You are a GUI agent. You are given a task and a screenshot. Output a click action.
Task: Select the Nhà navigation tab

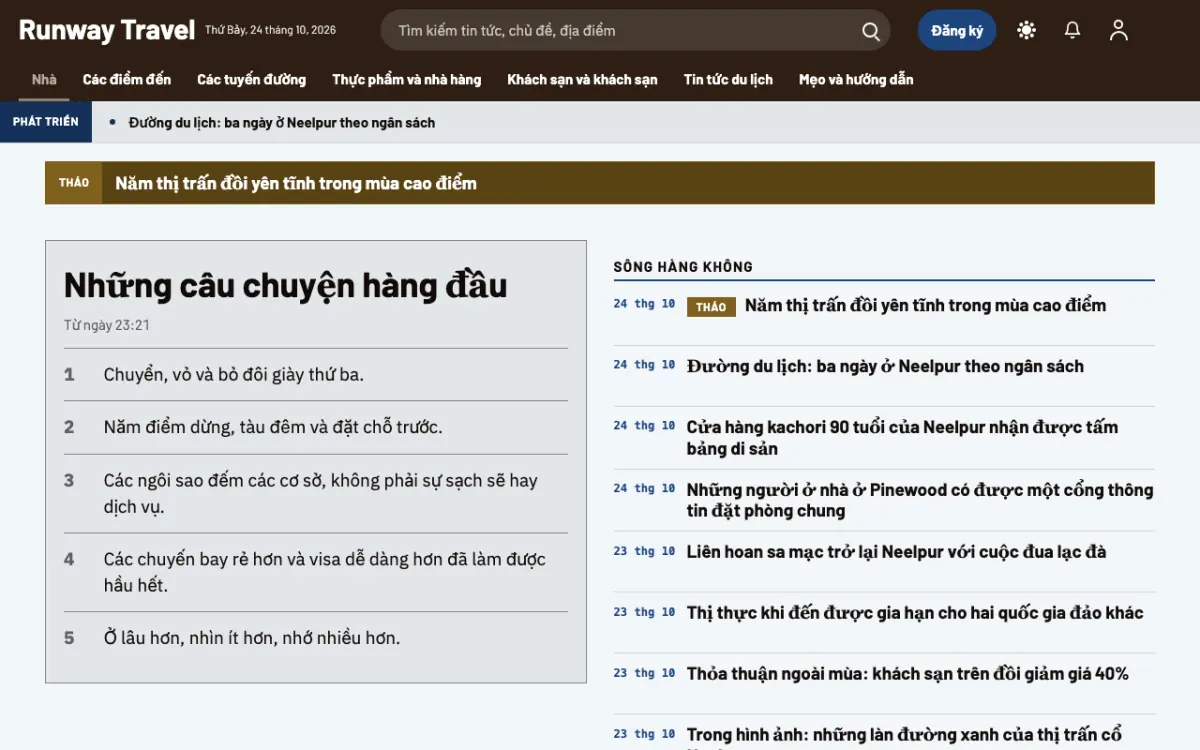[44, 80]
